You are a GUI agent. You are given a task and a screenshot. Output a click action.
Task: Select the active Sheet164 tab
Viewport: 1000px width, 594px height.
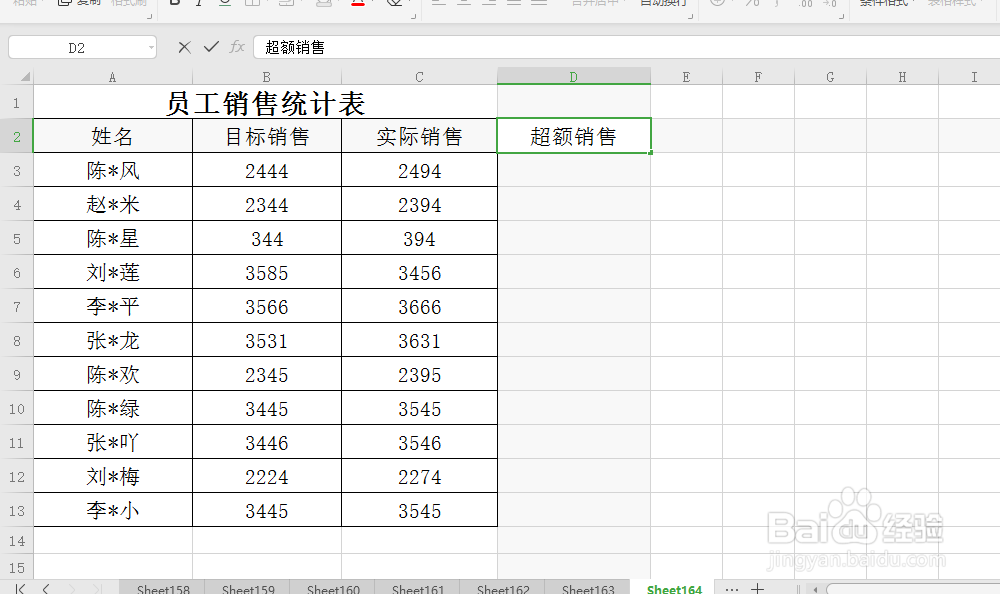[674, 589]
